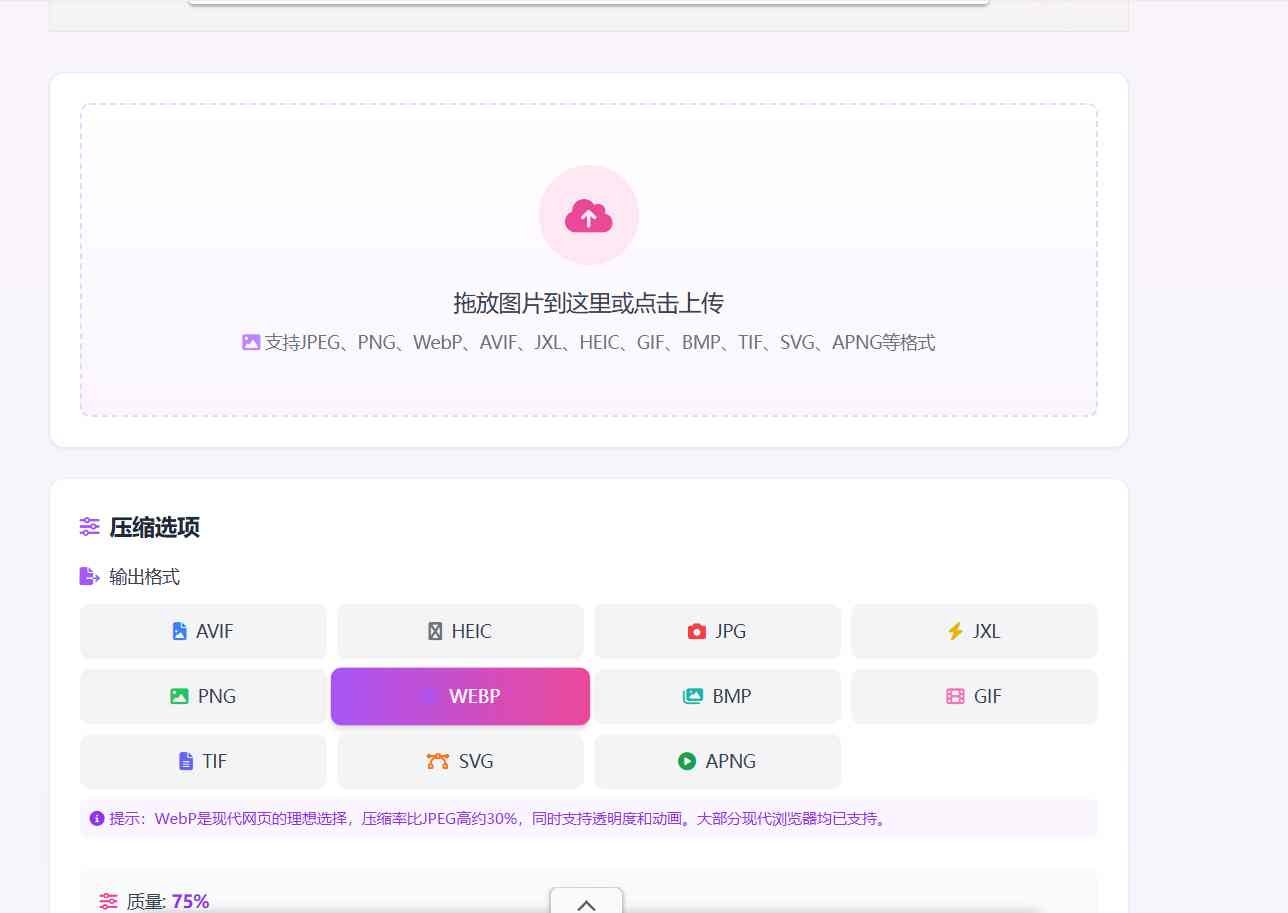
Task: Expand the bottom panel chevron up arrow
Action: (x=586, y=904)
